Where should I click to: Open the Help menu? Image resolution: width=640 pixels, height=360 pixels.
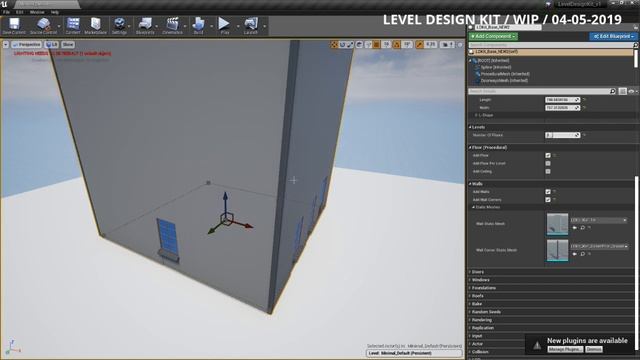point(55,12)
